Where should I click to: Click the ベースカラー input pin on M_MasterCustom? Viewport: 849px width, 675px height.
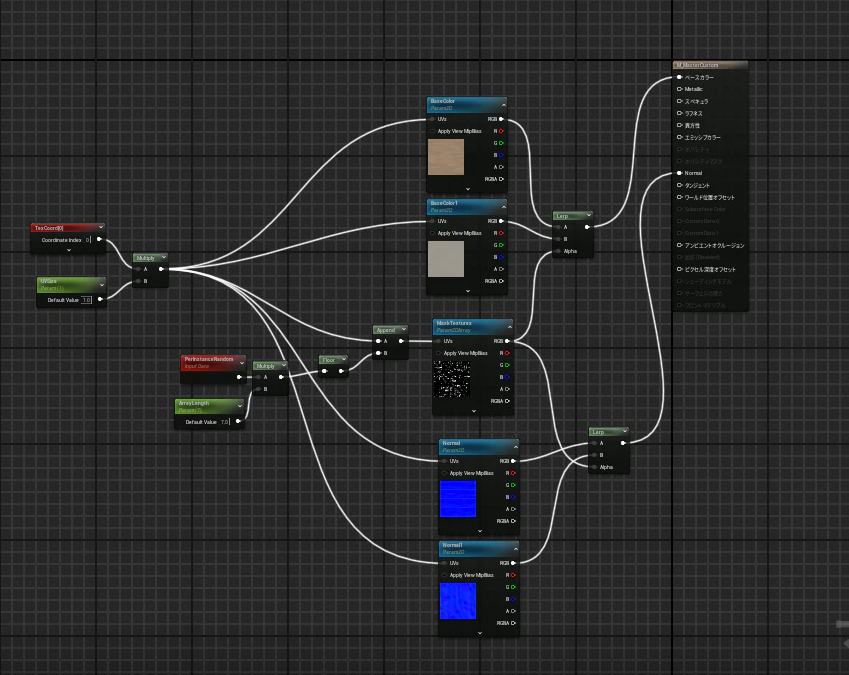point(679,77)
